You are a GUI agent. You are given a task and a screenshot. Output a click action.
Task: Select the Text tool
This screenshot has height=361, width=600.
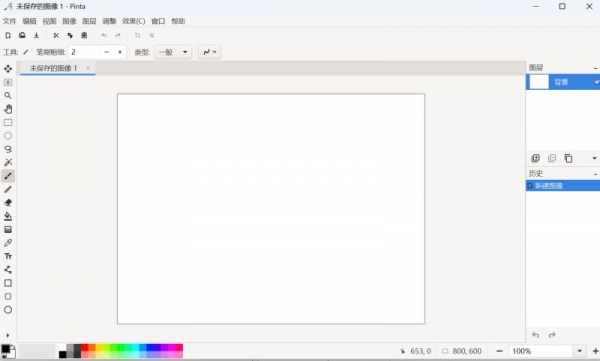click(x=8, y=256)
